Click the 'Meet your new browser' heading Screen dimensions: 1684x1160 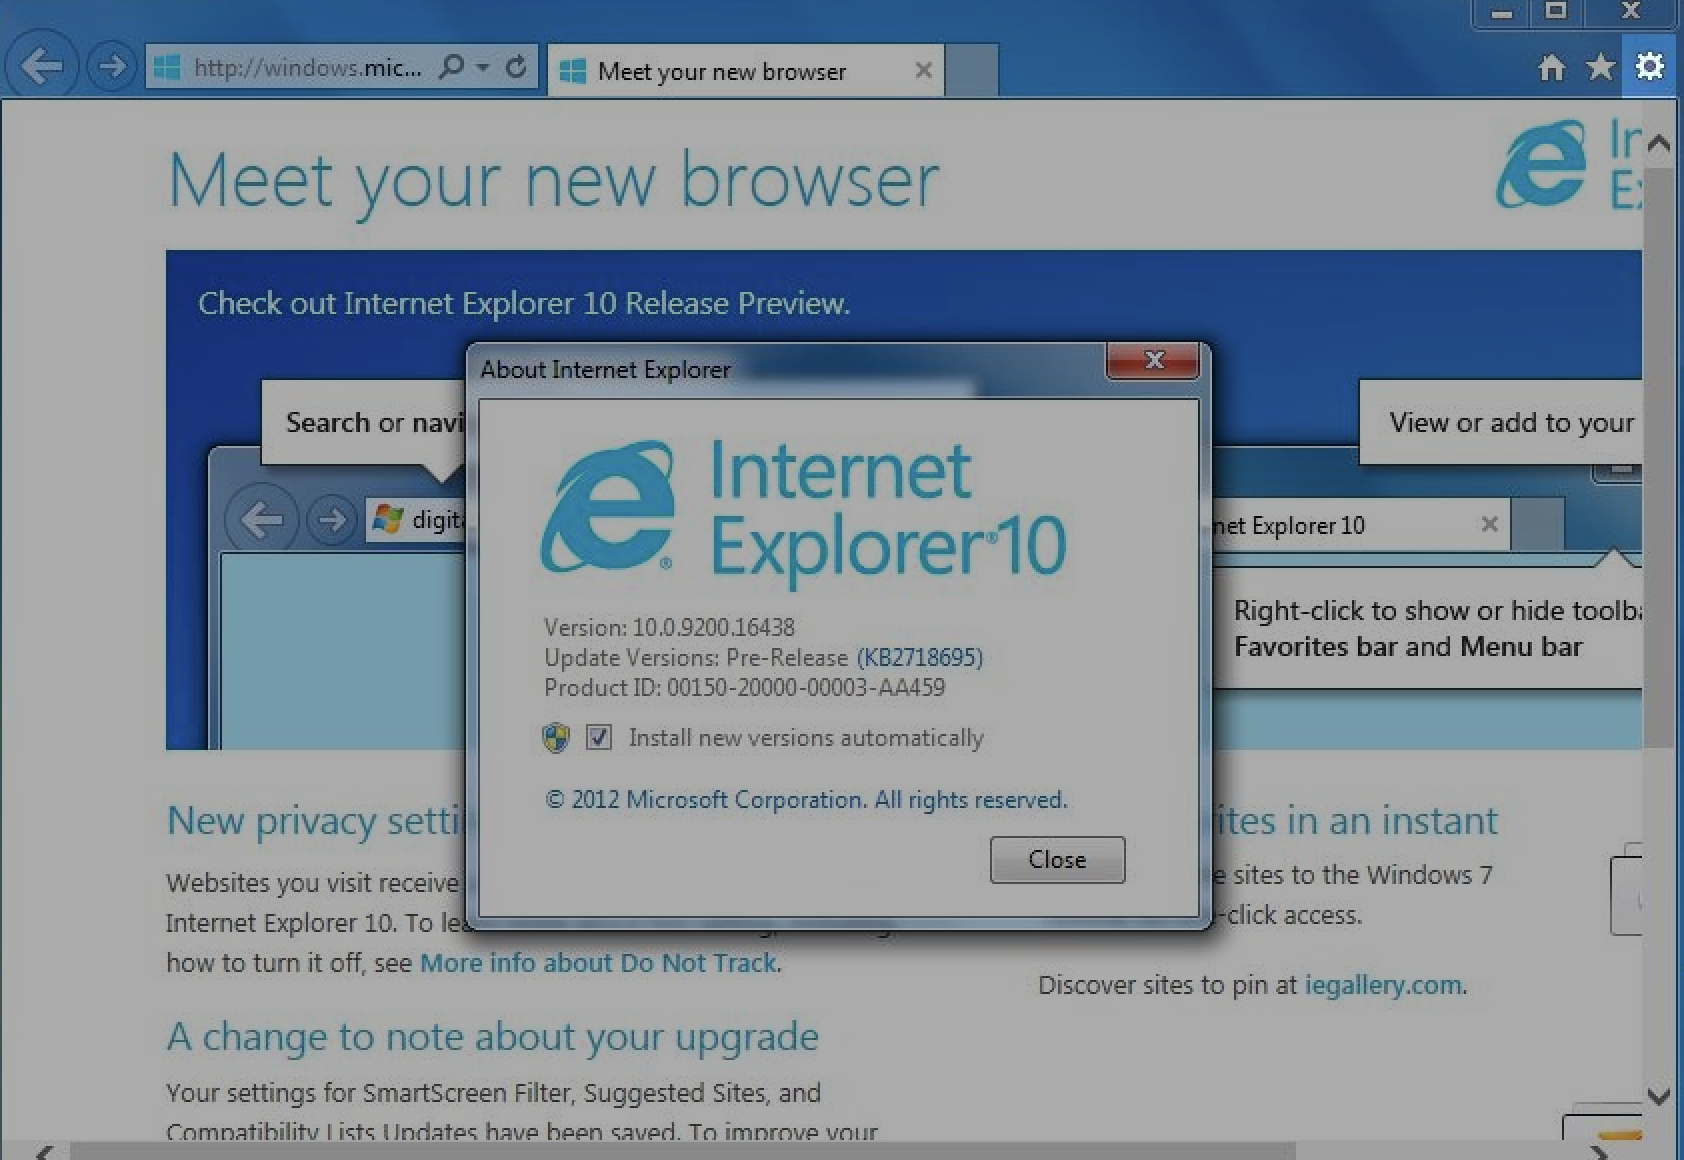pos(553,180)
